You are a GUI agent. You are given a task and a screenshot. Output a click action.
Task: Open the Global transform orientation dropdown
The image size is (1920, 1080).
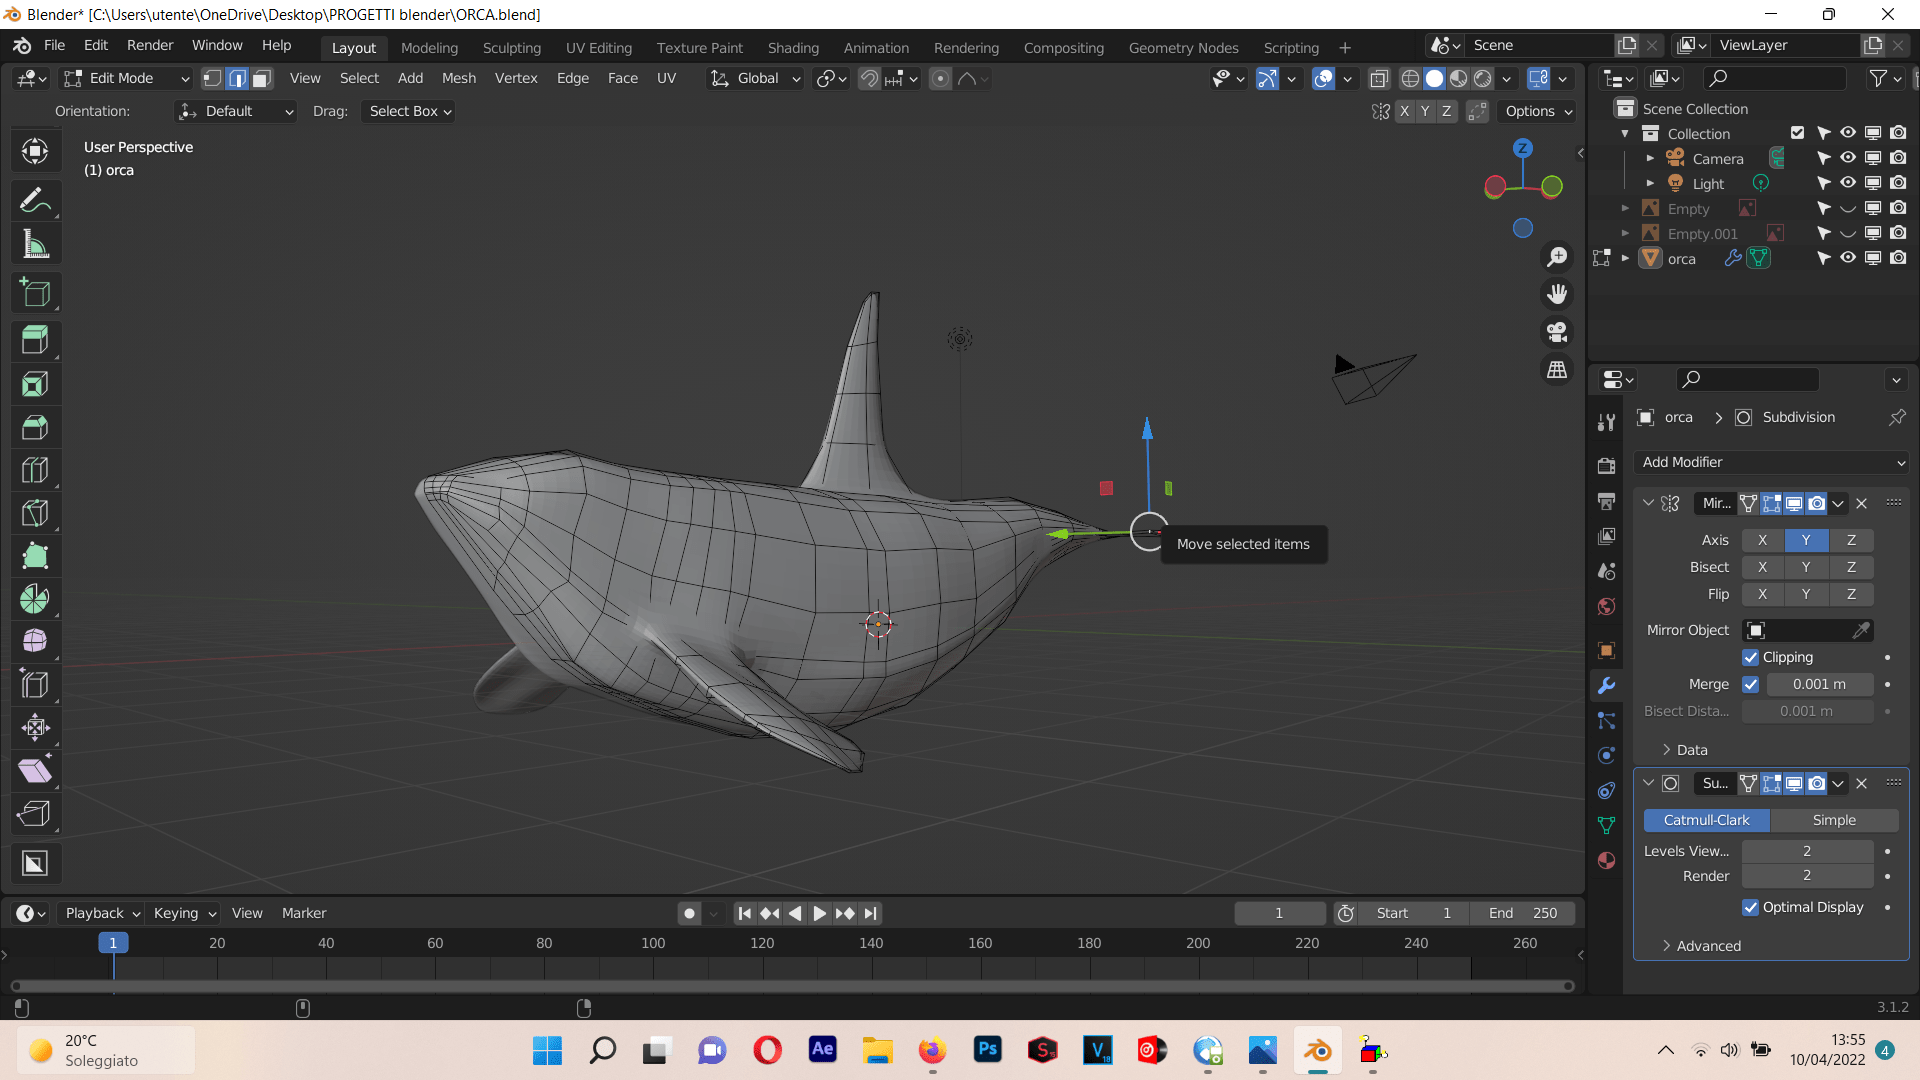point(755,78)
